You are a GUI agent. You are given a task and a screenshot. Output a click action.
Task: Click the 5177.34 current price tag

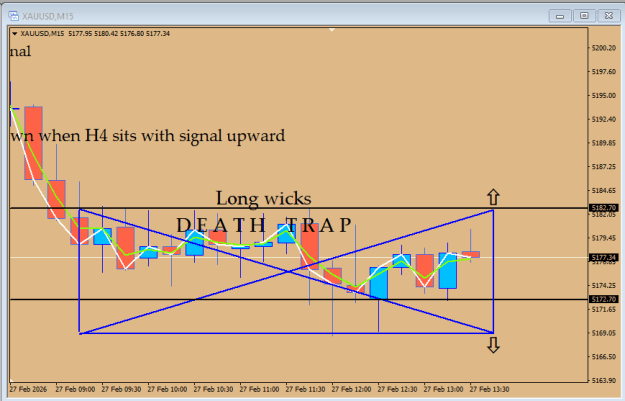tap(604, 258)
